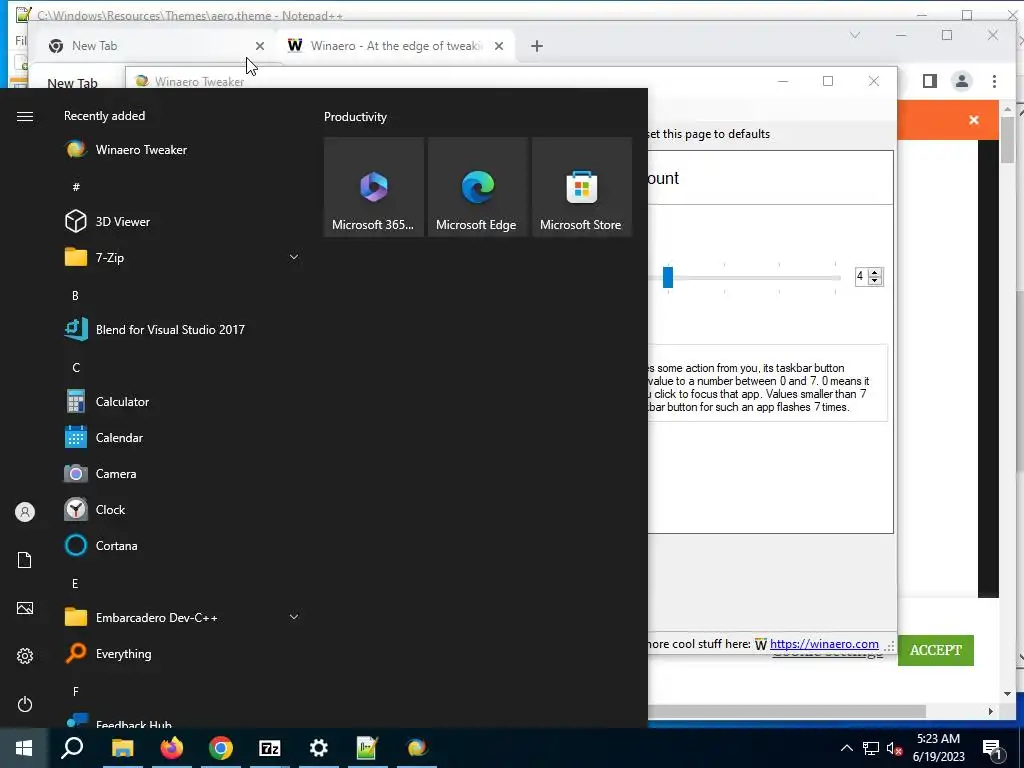Screen dimensions: 1024x768
Task: Open Chrome's tab search dropdown arrow
Action: pyautogui.click(x=855, y=35)
